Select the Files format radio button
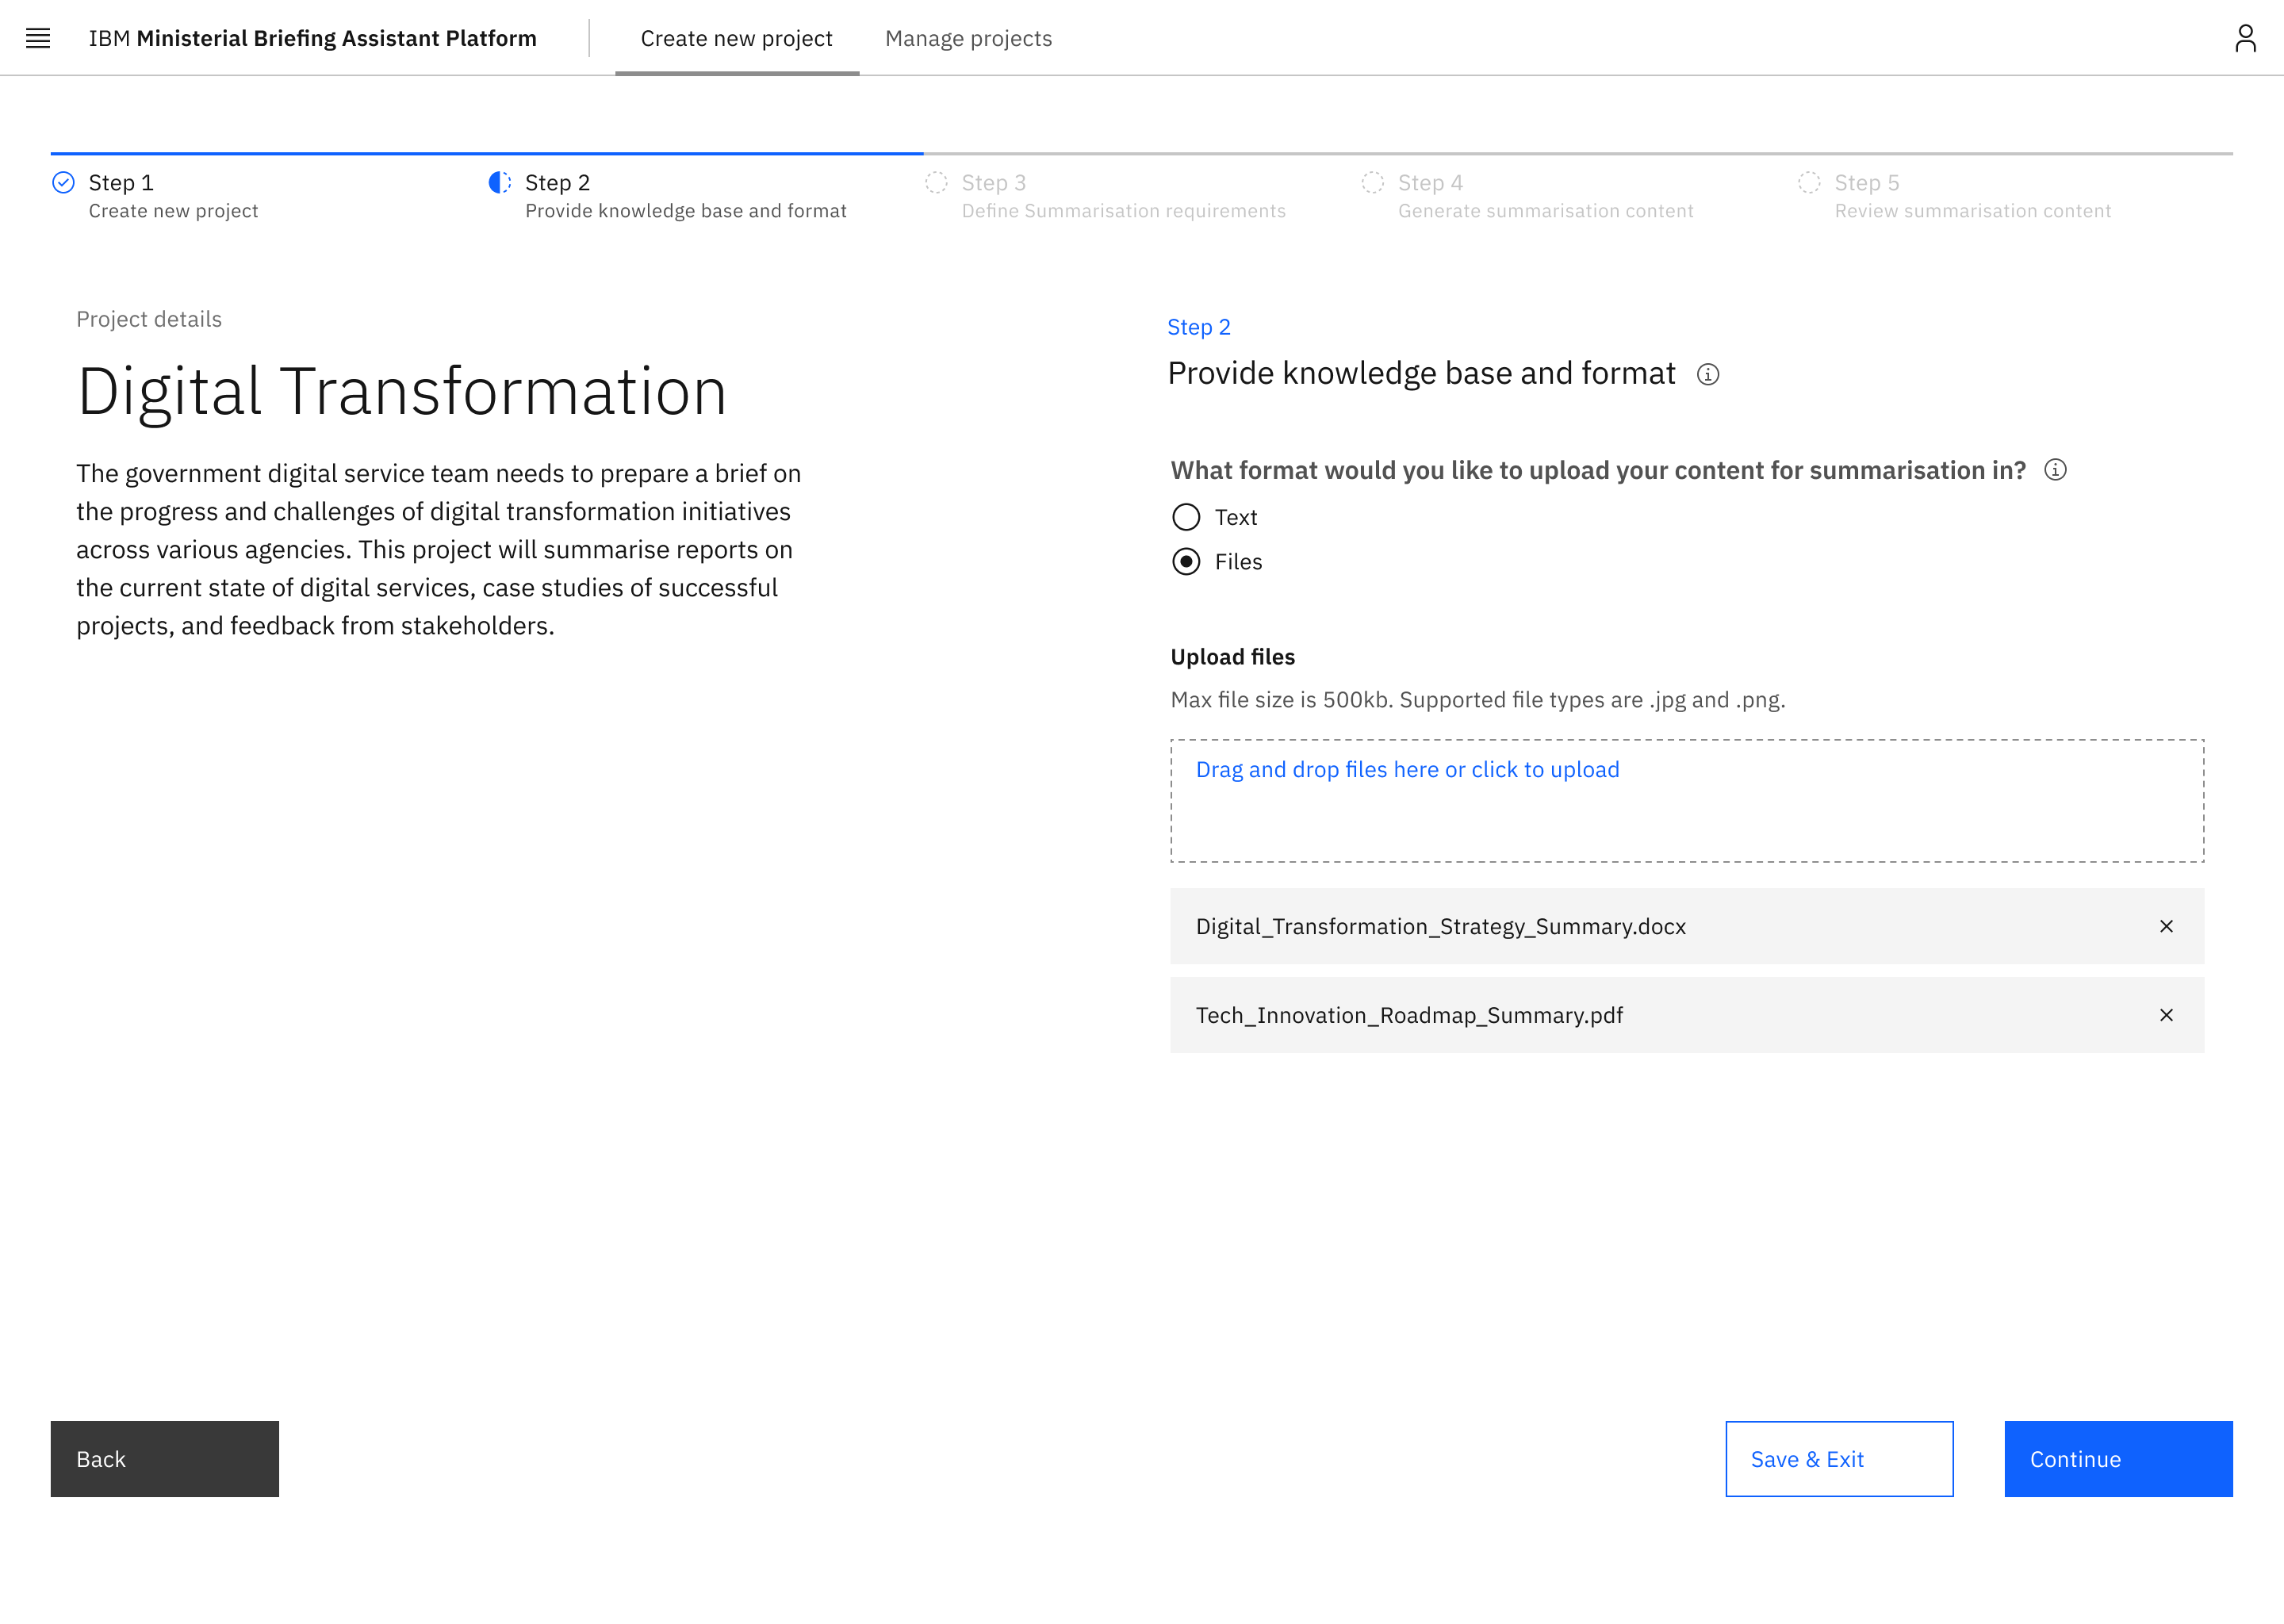Viewport: 2284px width, 1624px height. (1186, 561)
